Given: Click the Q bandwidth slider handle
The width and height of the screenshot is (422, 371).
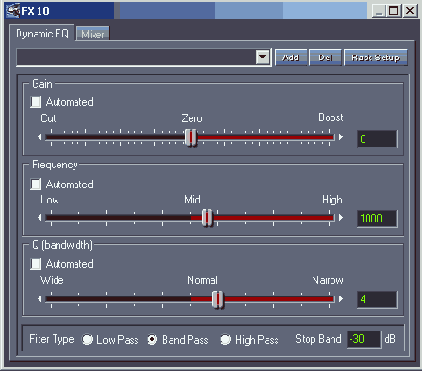Looking at the screenshot, I should click(218, 299).
